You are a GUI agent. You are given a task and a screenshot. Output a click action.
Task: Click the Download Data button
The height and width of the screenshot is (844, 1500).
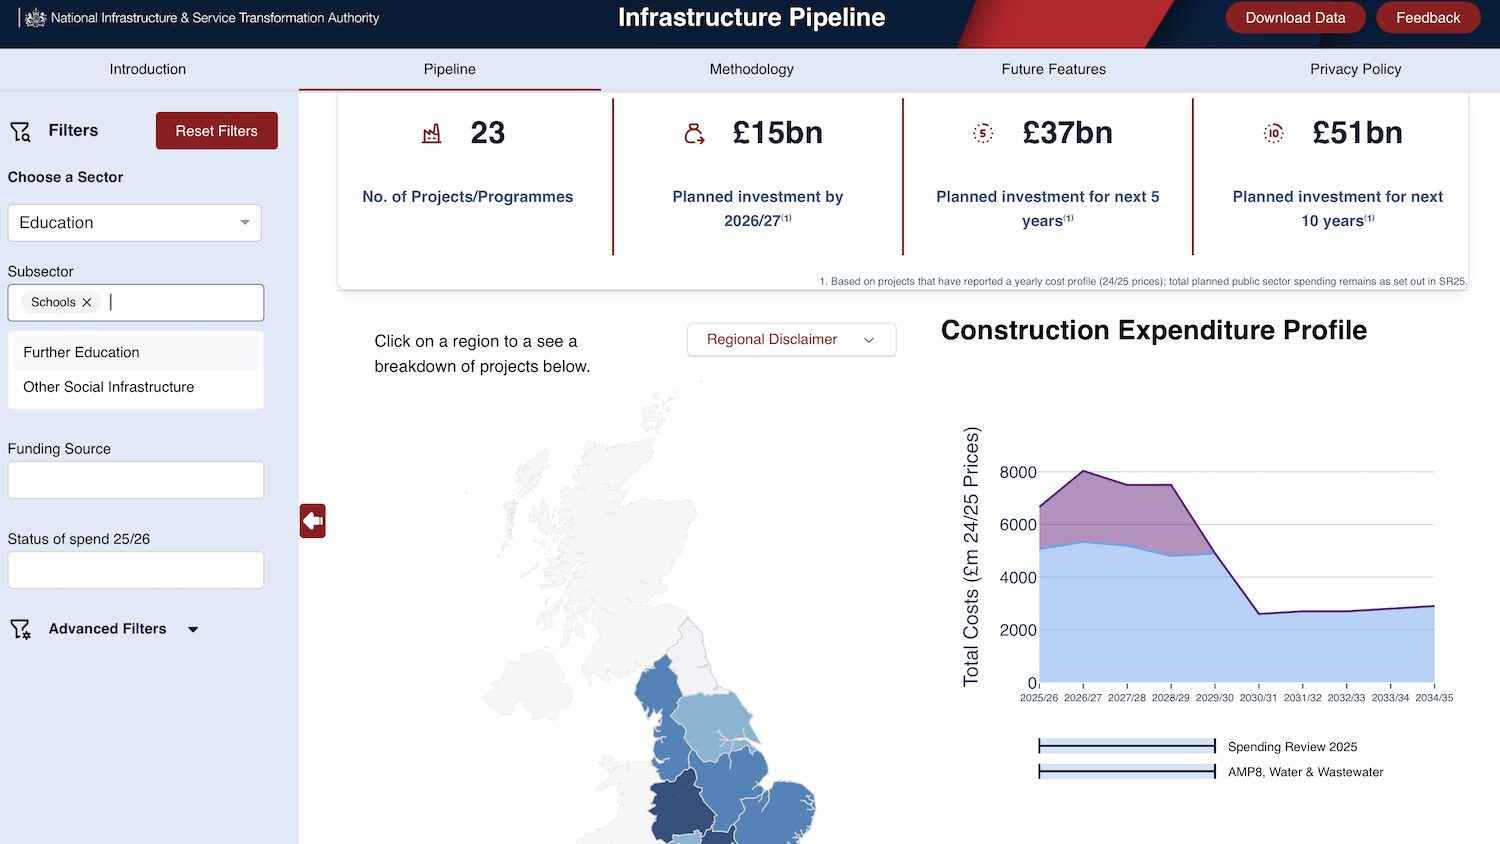click(1295, 17)
